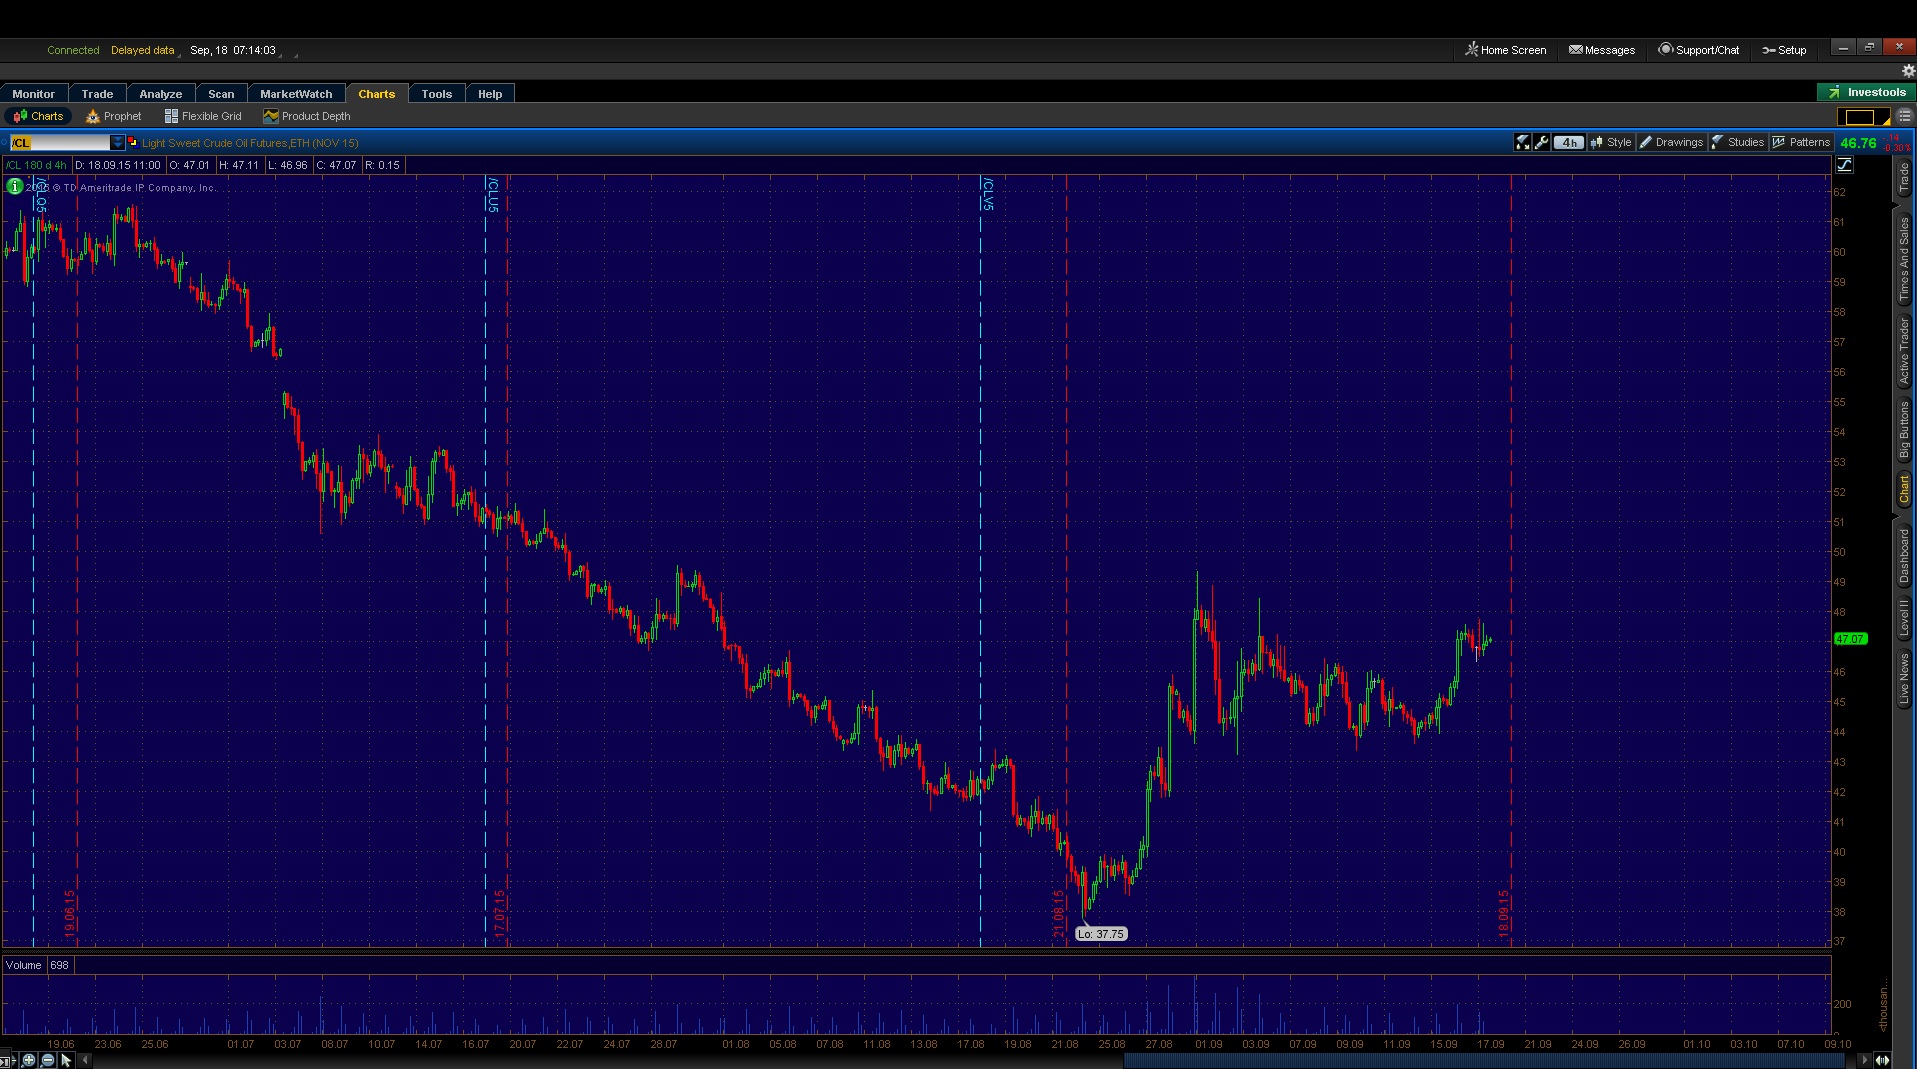
Task: Open the Setup menu
Action: pyautogui.click(x=1784, y=50)
